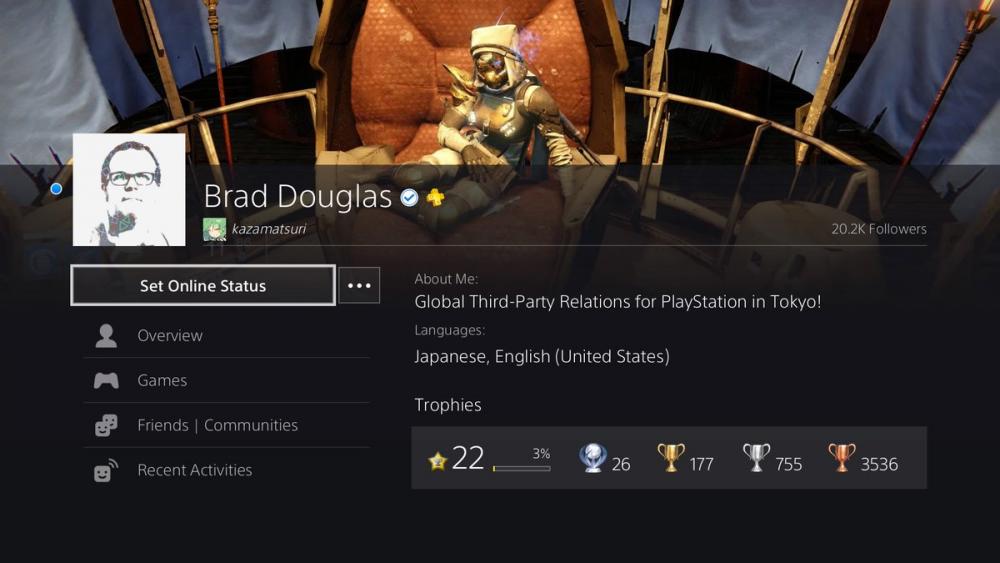This screenshot has height=563, width=1000.
Task: Click the PlayStation Plus gold icon
Action: pos(436,198)
